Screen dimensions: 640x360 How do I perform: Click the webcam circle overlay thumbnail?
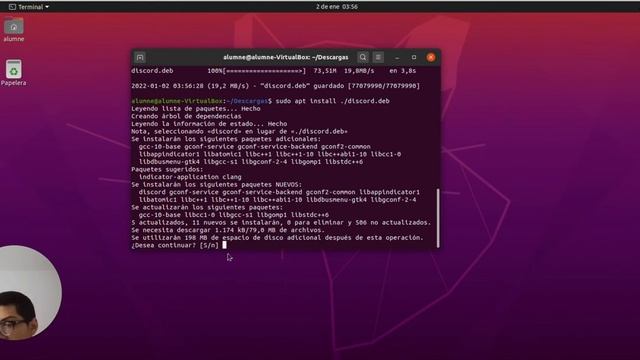point(30,293)
